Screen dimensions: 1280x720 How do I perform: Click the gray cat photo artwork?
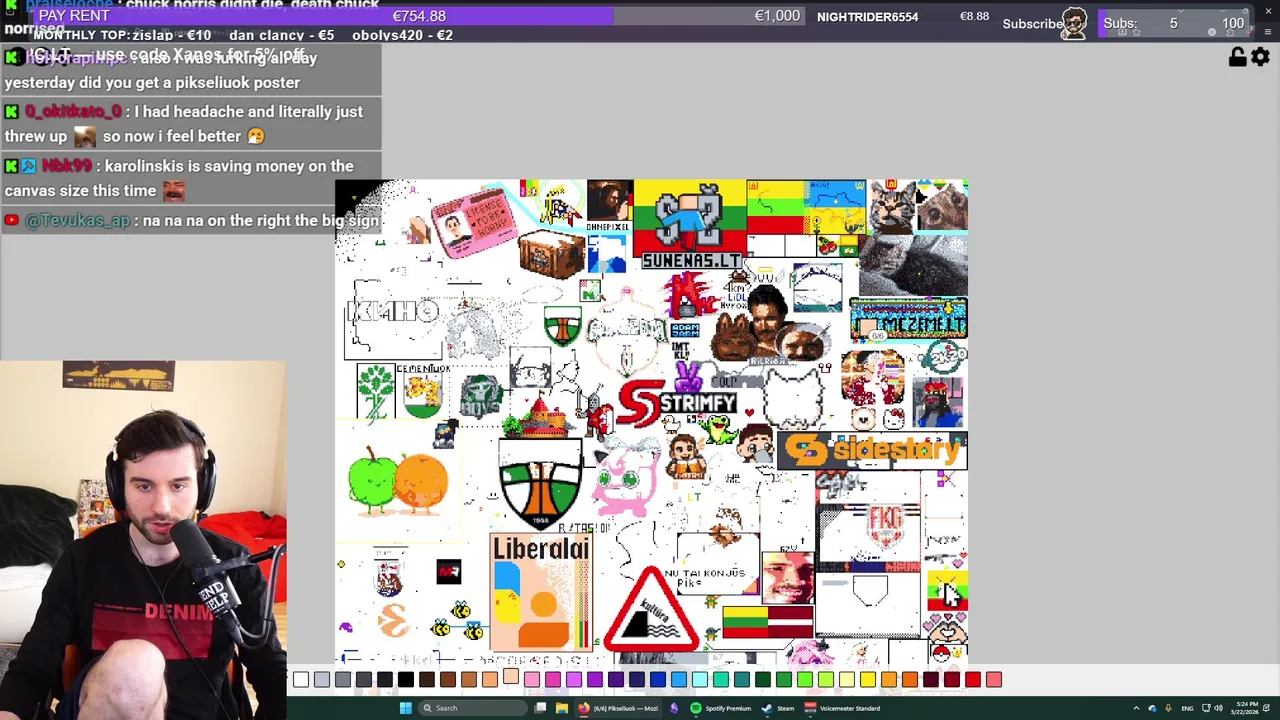coord(912,265)
